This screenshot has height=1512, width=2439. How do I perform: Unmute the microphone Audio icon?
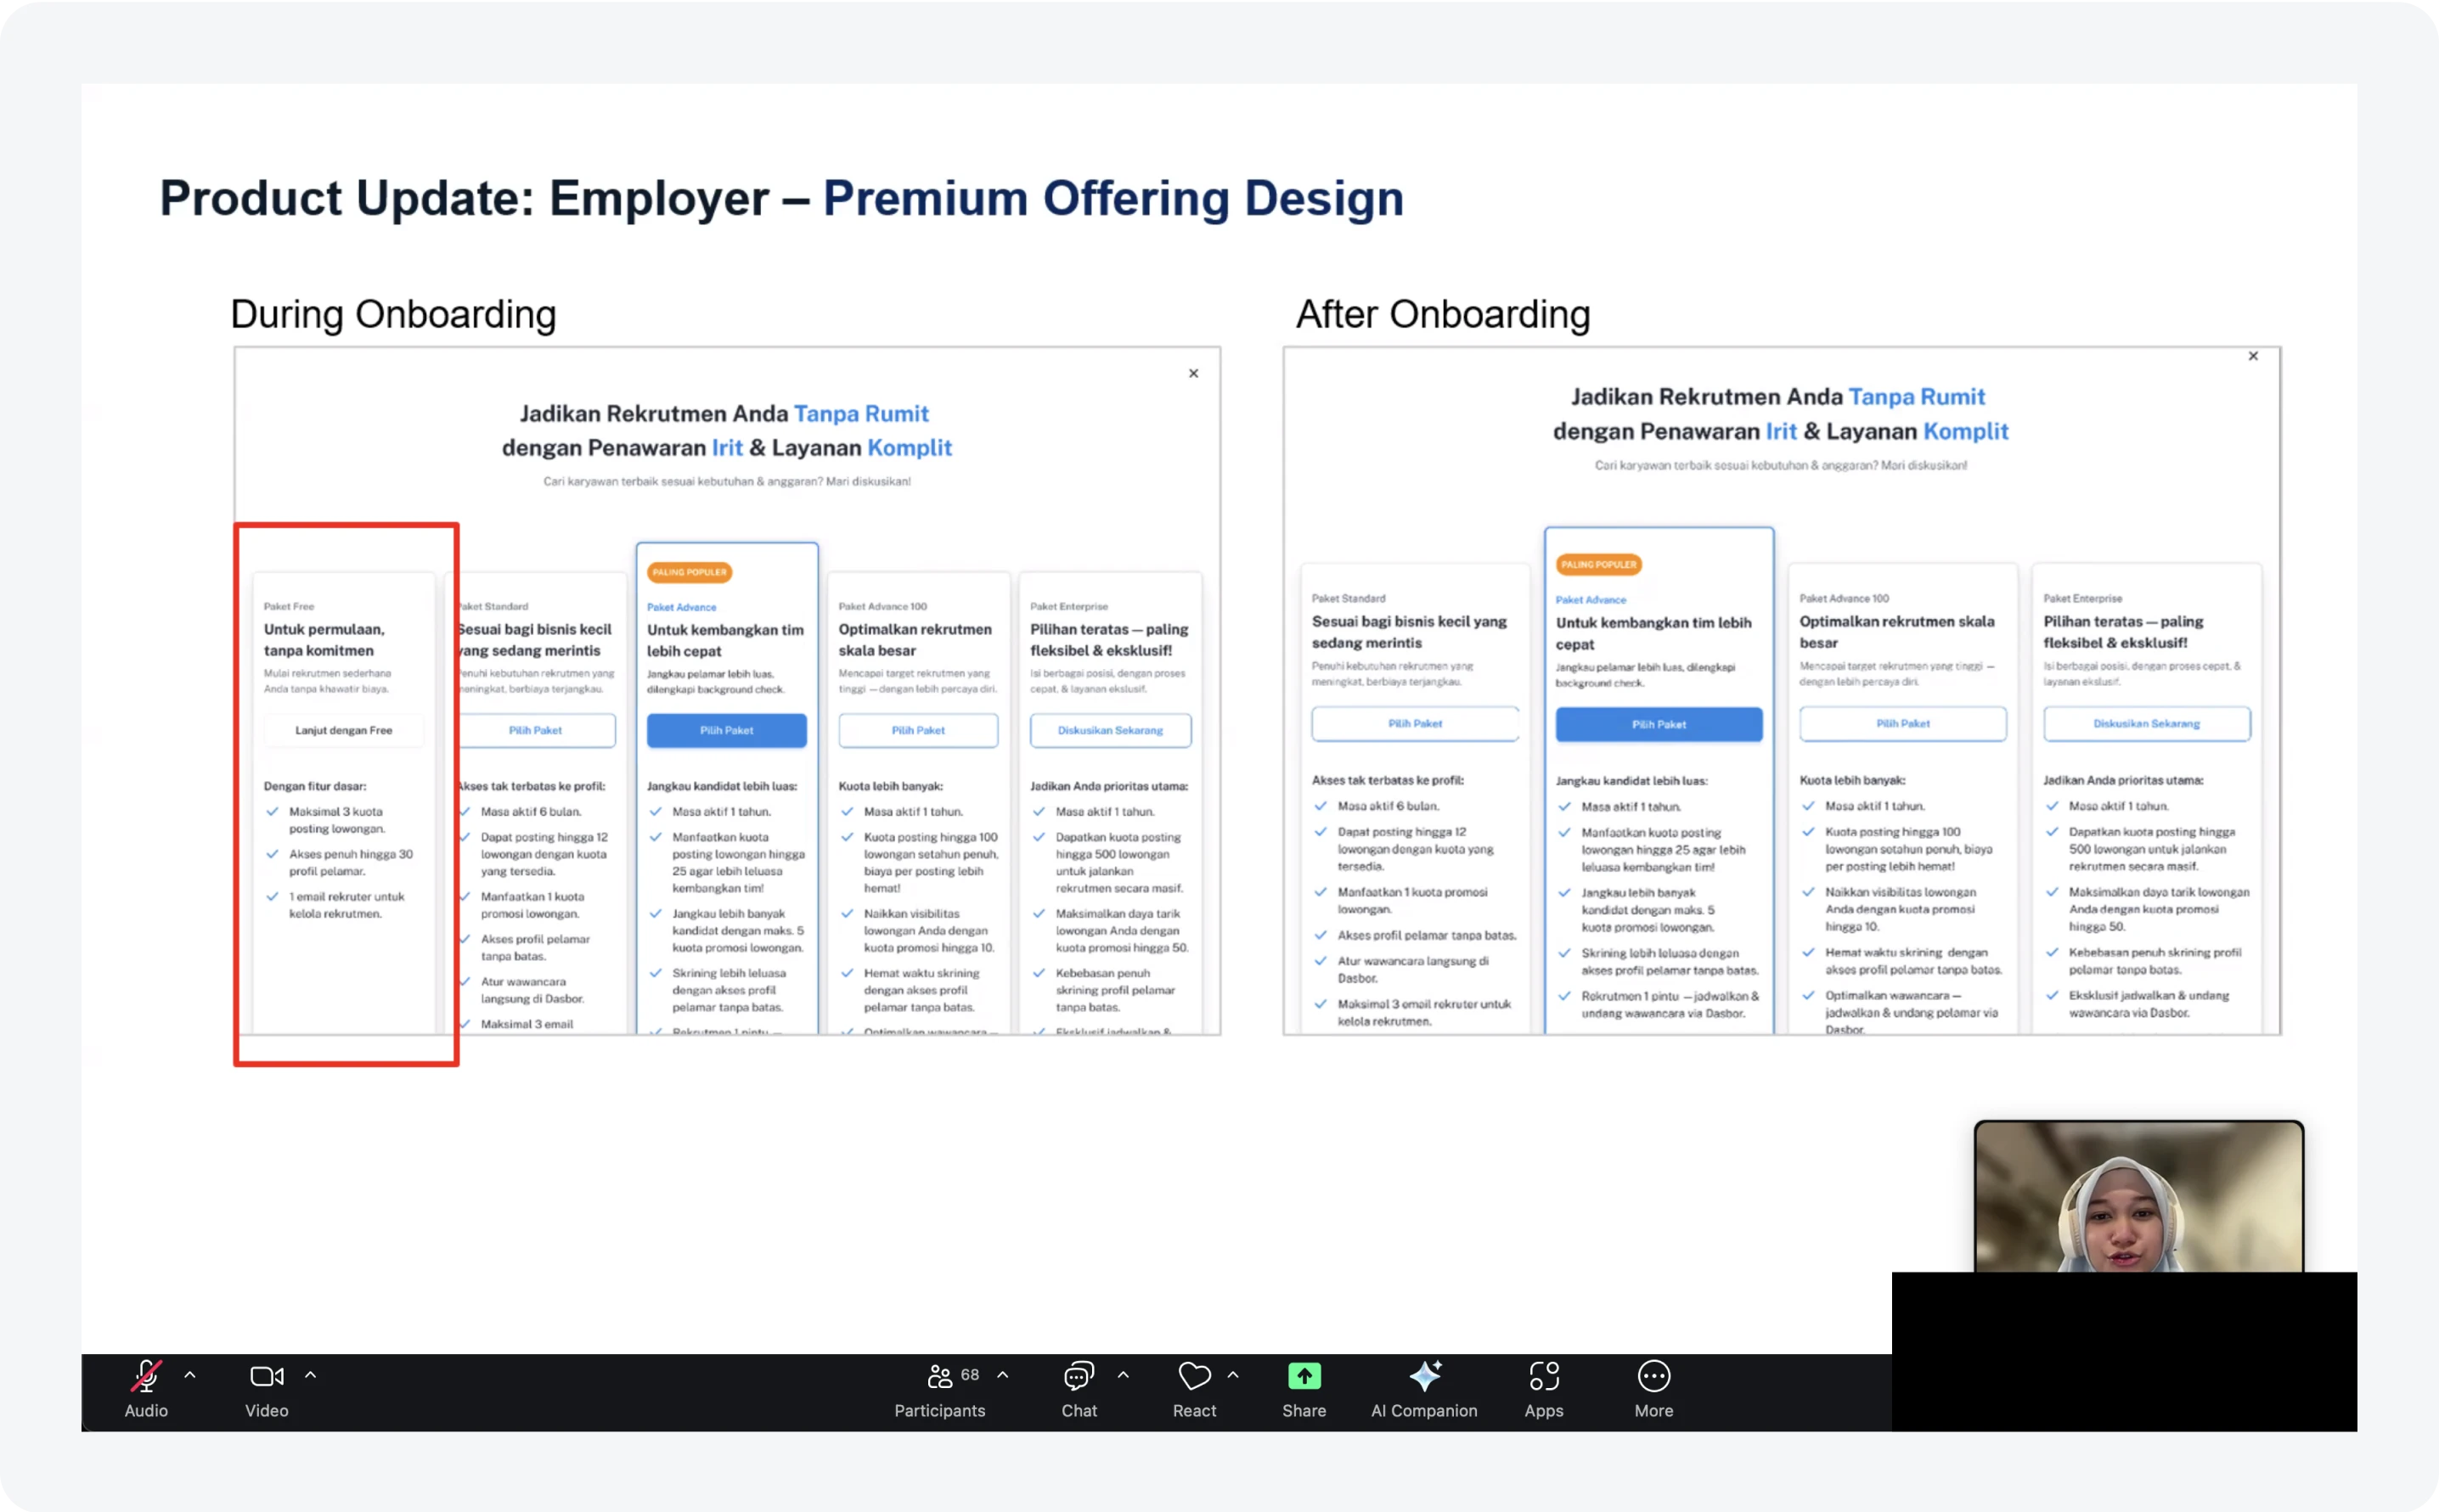click(146, 1377)
